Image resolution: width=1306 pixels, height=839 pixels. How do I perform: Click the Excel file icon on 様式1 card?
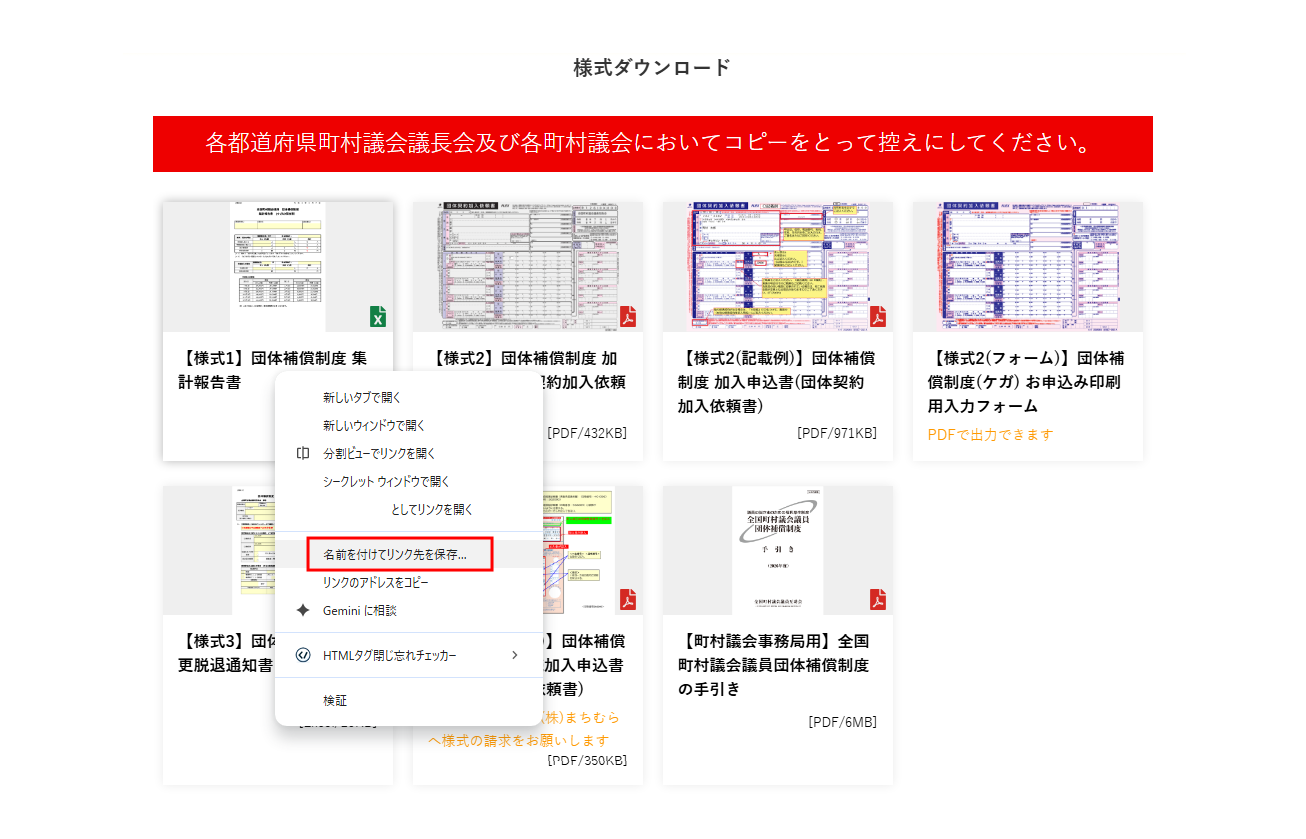(x=378, y=317)
